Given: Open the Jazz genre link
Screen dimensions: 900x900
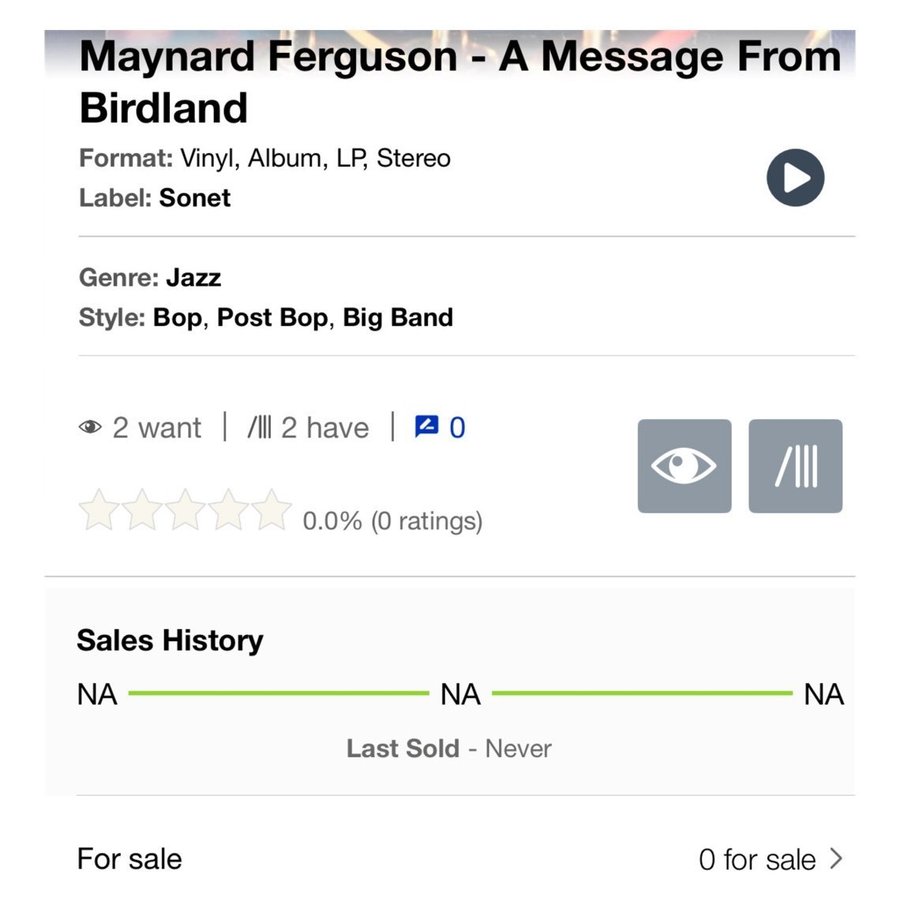Looking at the screenshot, I should [193, 278].
